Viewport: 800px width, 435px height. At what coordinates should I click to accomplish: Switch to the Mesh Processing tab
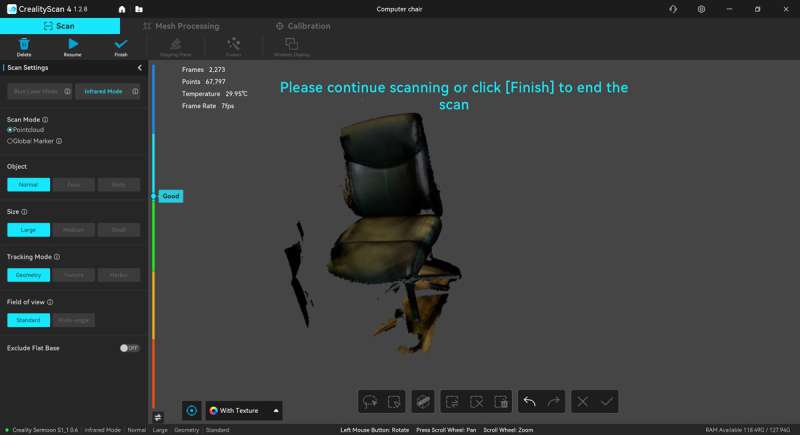point(181,26)
